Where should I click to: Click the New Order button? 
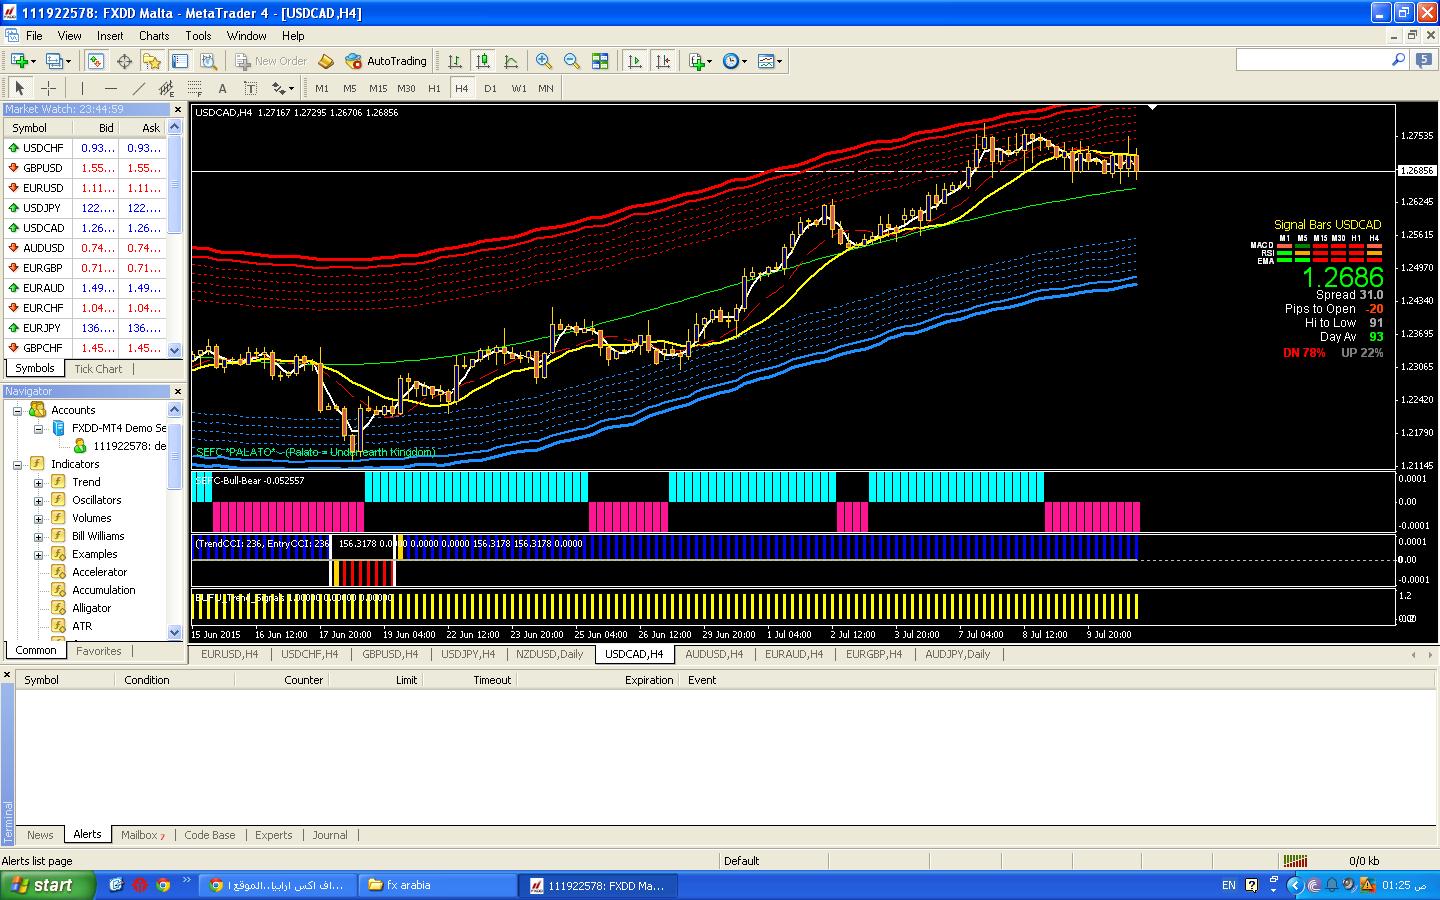point(271,61)
